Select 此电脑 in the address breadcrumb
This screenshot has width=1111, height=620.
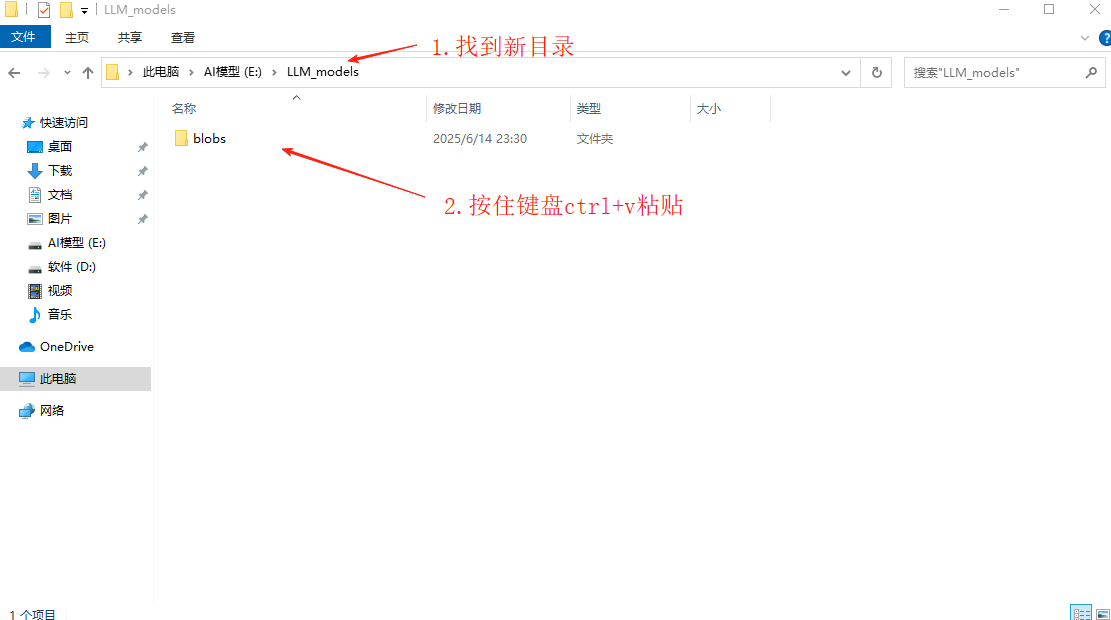[x=161, y=72]
